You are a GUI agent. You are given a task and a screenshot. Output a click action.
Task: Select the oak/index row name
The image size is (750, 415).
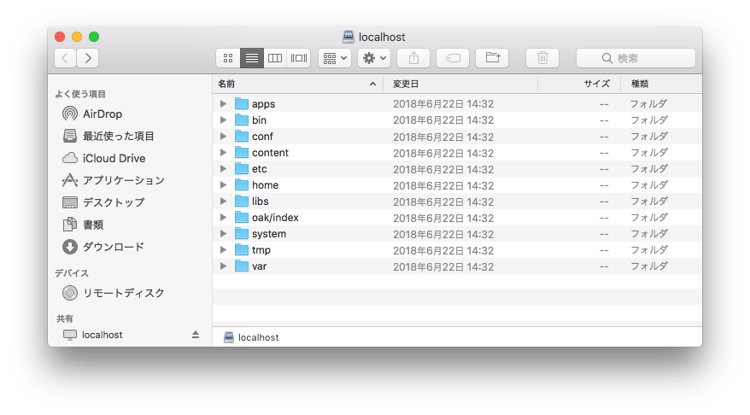(x=275, y=218)
